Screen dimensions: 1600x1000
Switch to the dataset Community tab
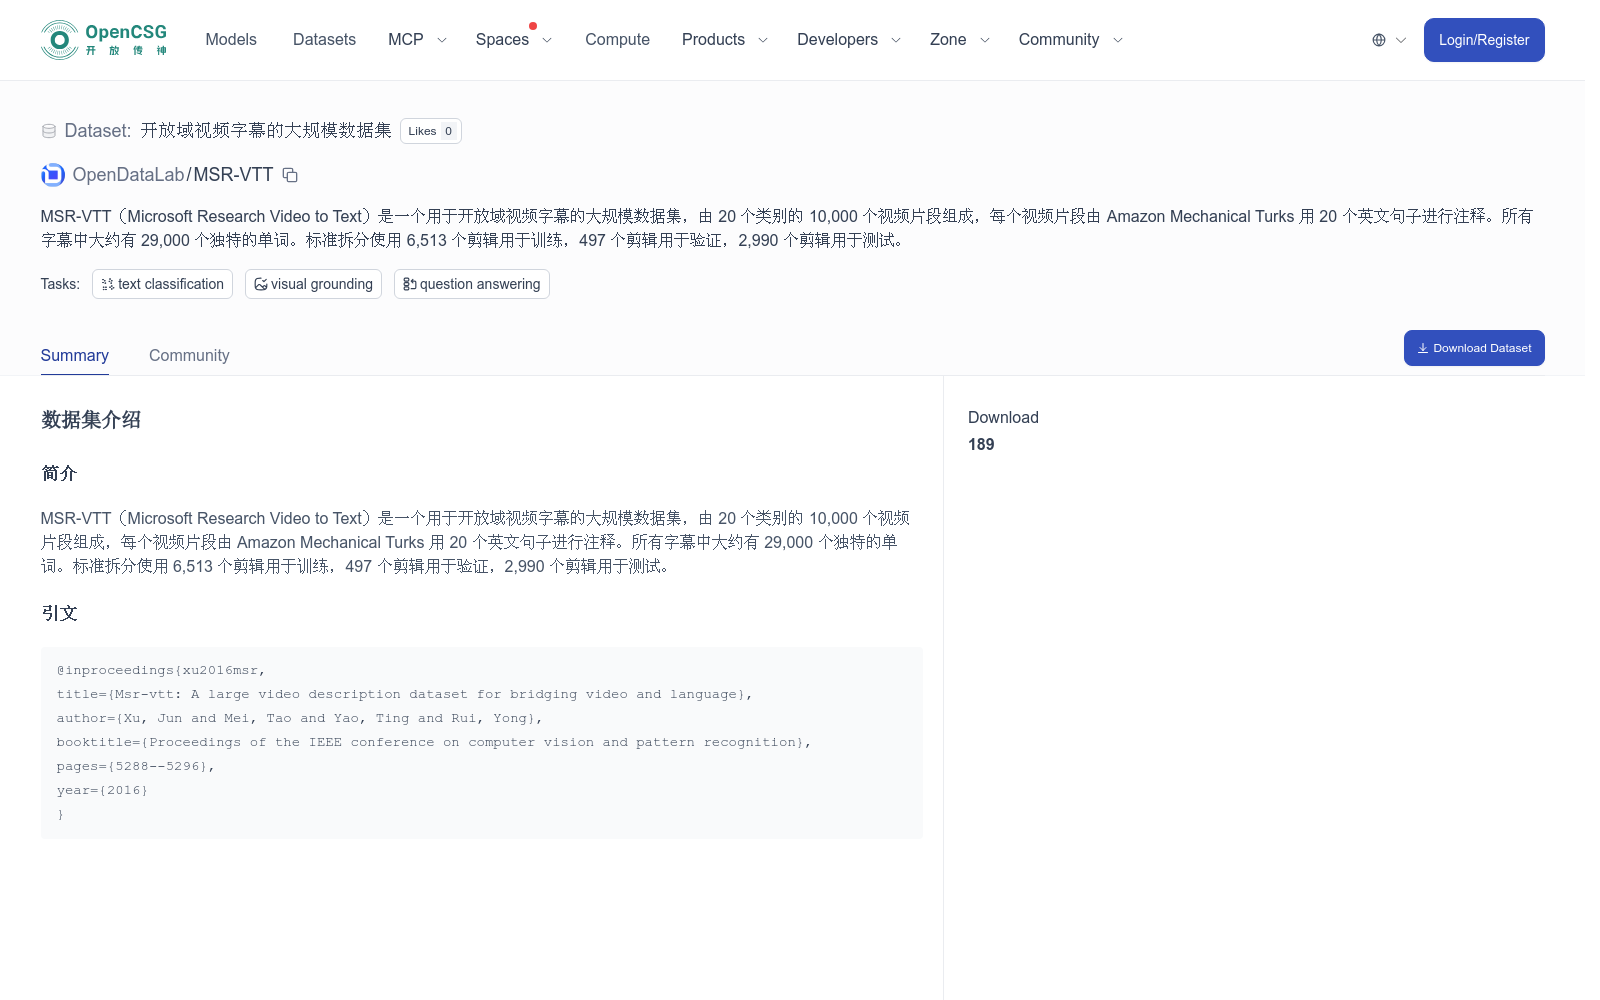tap(189, 356)
